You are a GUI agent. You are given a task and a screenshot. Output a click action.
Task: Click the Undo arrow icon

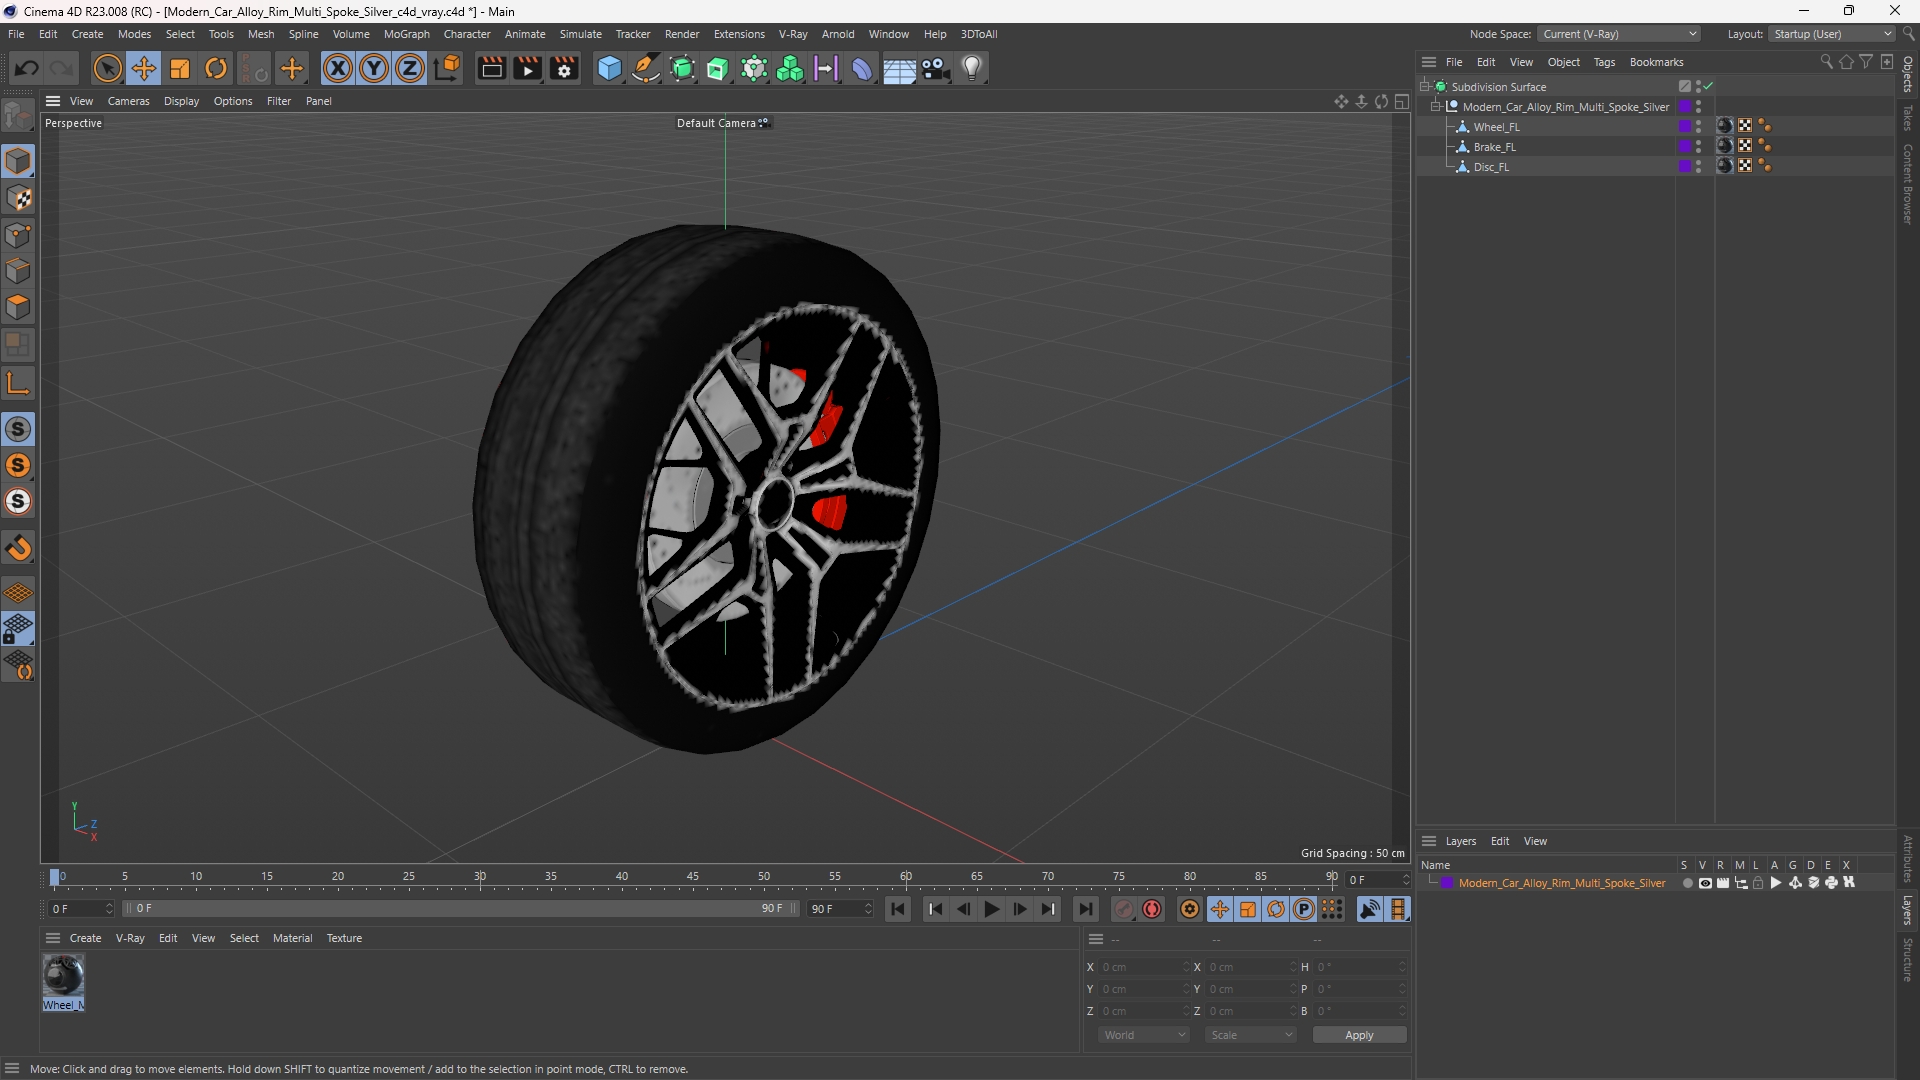coord(27,68)
